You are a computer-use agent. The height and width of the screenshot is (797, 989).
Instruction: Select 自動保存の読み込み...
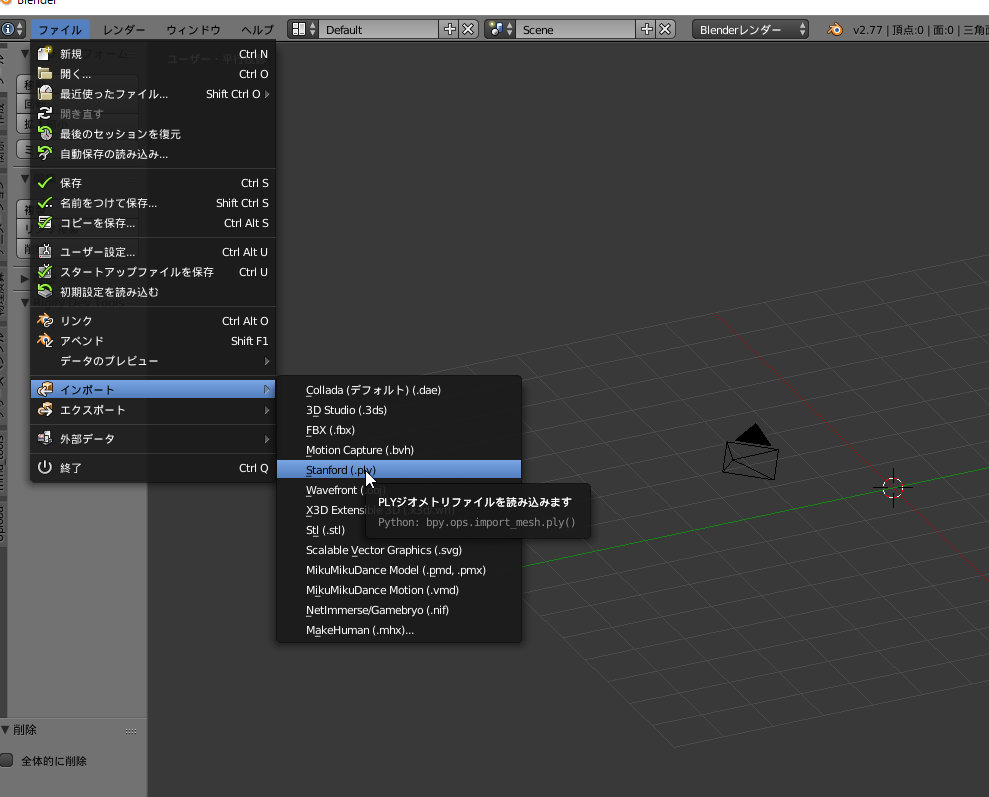pyautogui.click(x=153, y=154)
